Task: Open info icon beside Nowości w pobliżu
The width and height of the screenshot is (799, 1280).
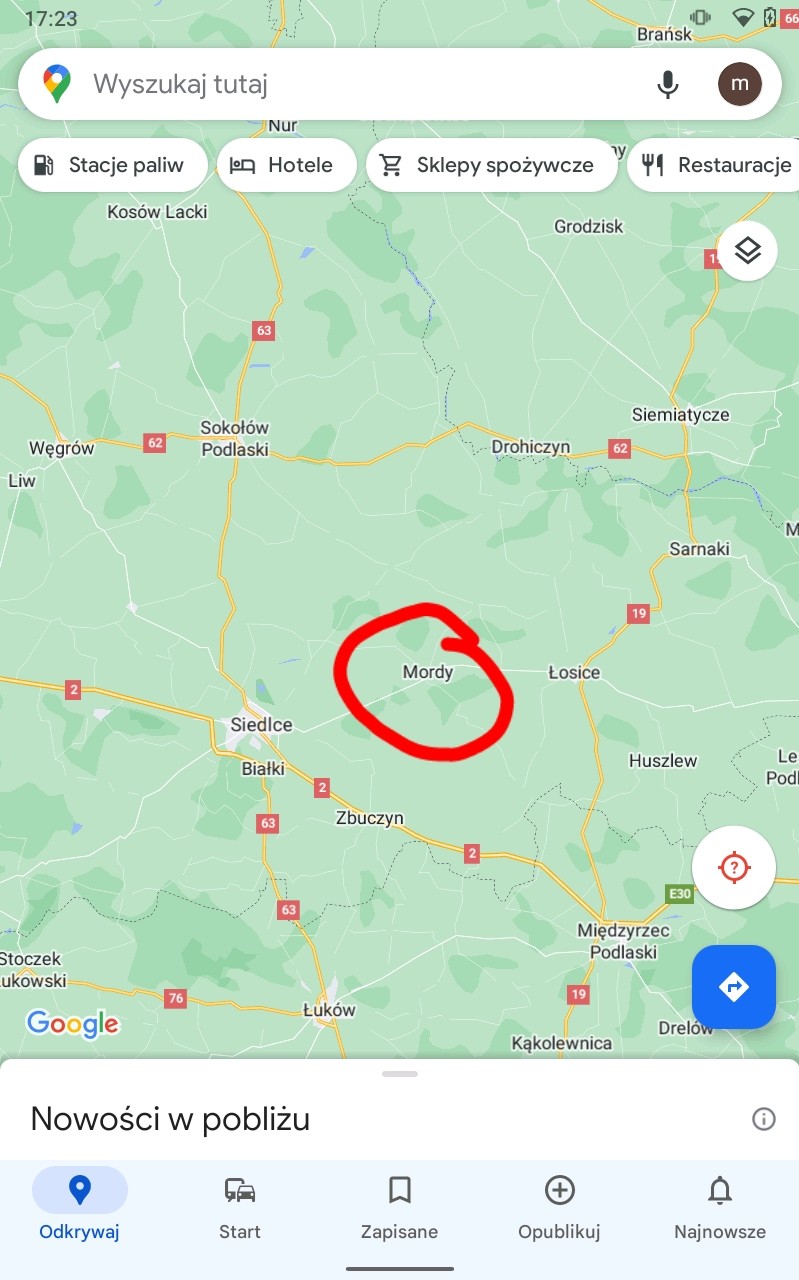Action: pyautogui.click(x=763, y=1119)
